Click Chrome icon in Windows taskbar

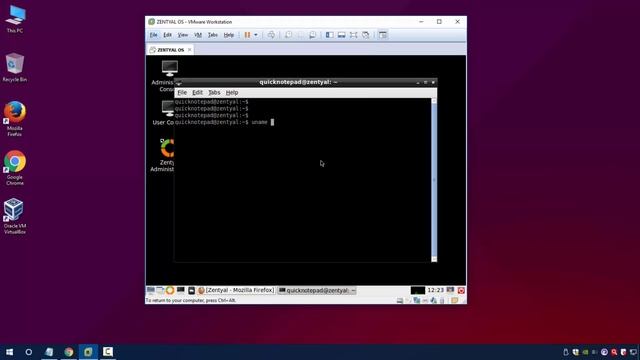point(69,352)
